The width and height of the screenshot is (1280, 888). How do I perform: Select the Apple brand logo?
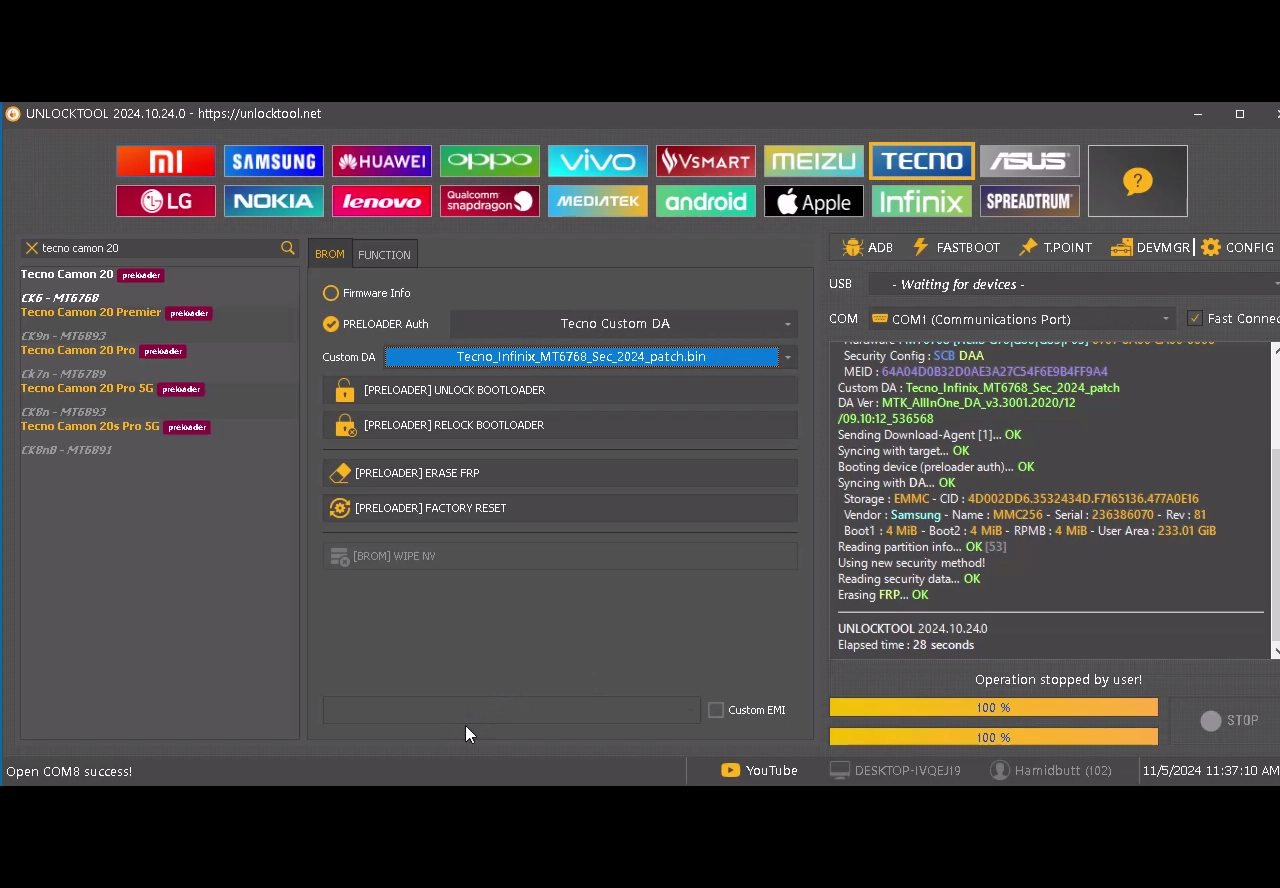813,201
